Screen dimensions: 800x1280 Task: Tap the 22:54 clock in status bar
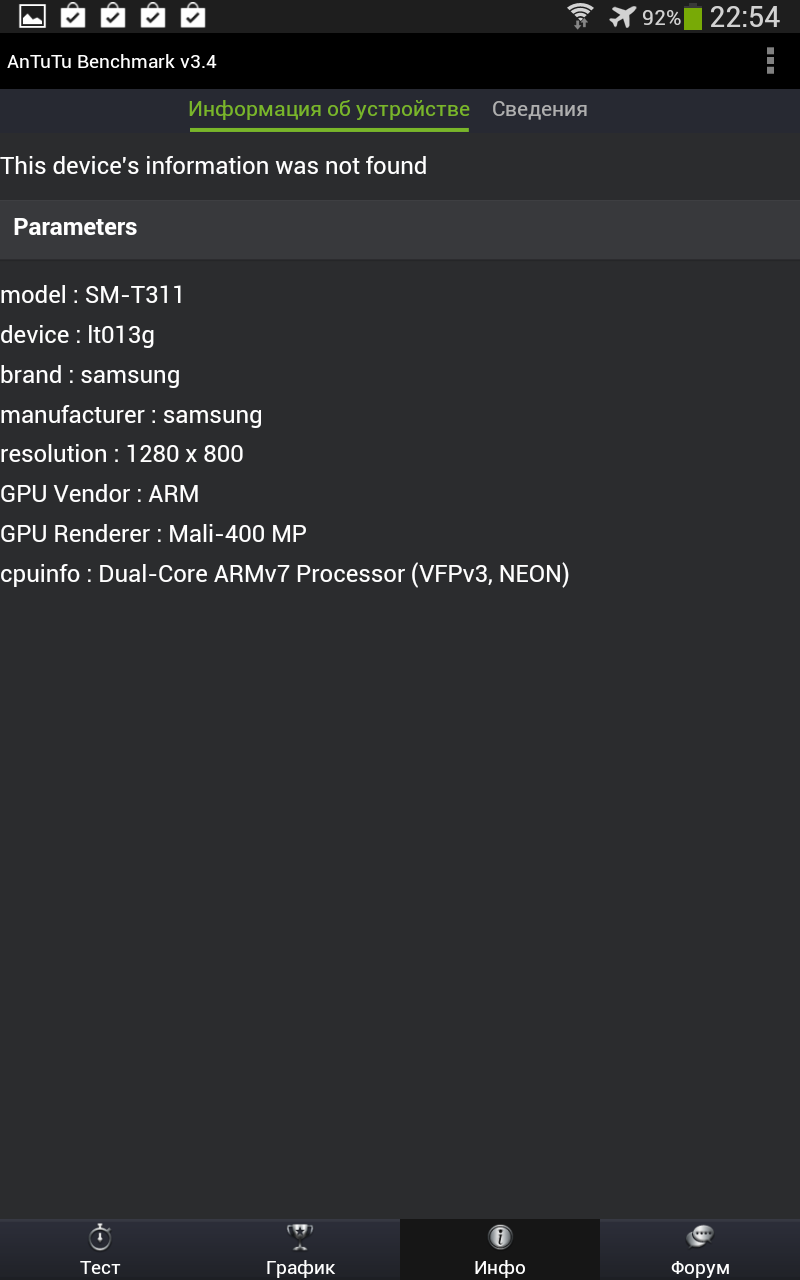[745, 17]
